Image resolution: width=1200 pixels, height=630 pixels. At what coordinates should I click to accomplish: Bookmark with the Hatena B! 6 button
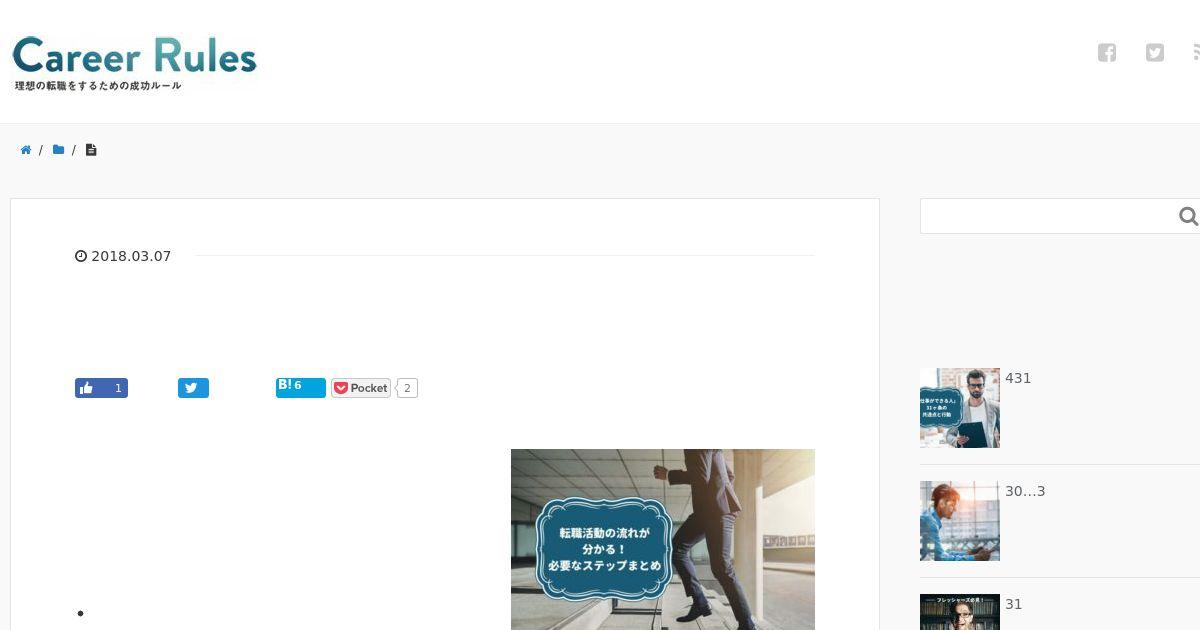tap(301, 387)
